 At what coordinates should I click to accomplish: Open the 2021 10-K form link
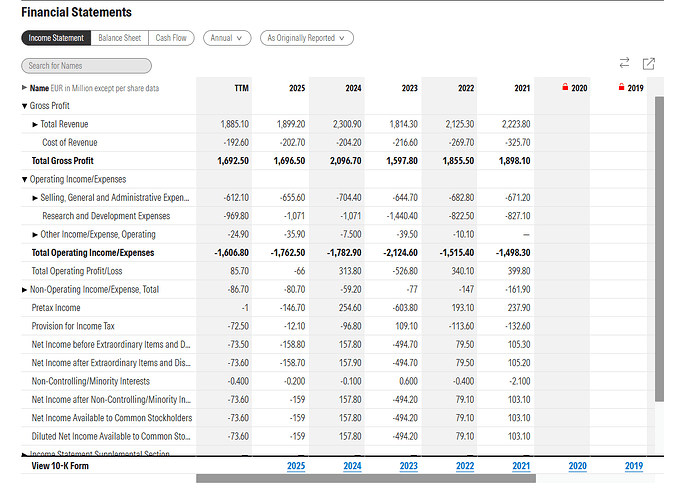click(521, 466)
